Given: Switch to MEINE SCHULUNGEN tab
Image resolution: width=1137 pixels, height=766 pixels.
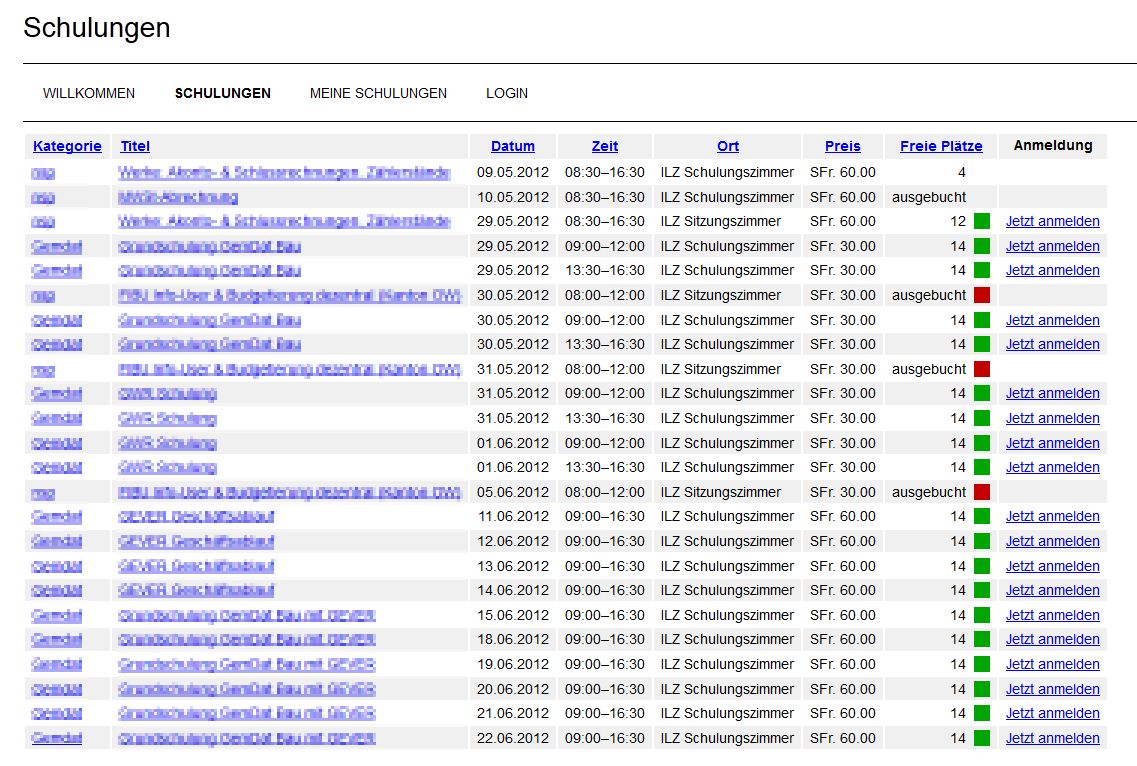Looking at the screenshot, I should pyautogui.click(x=378, y=93).
